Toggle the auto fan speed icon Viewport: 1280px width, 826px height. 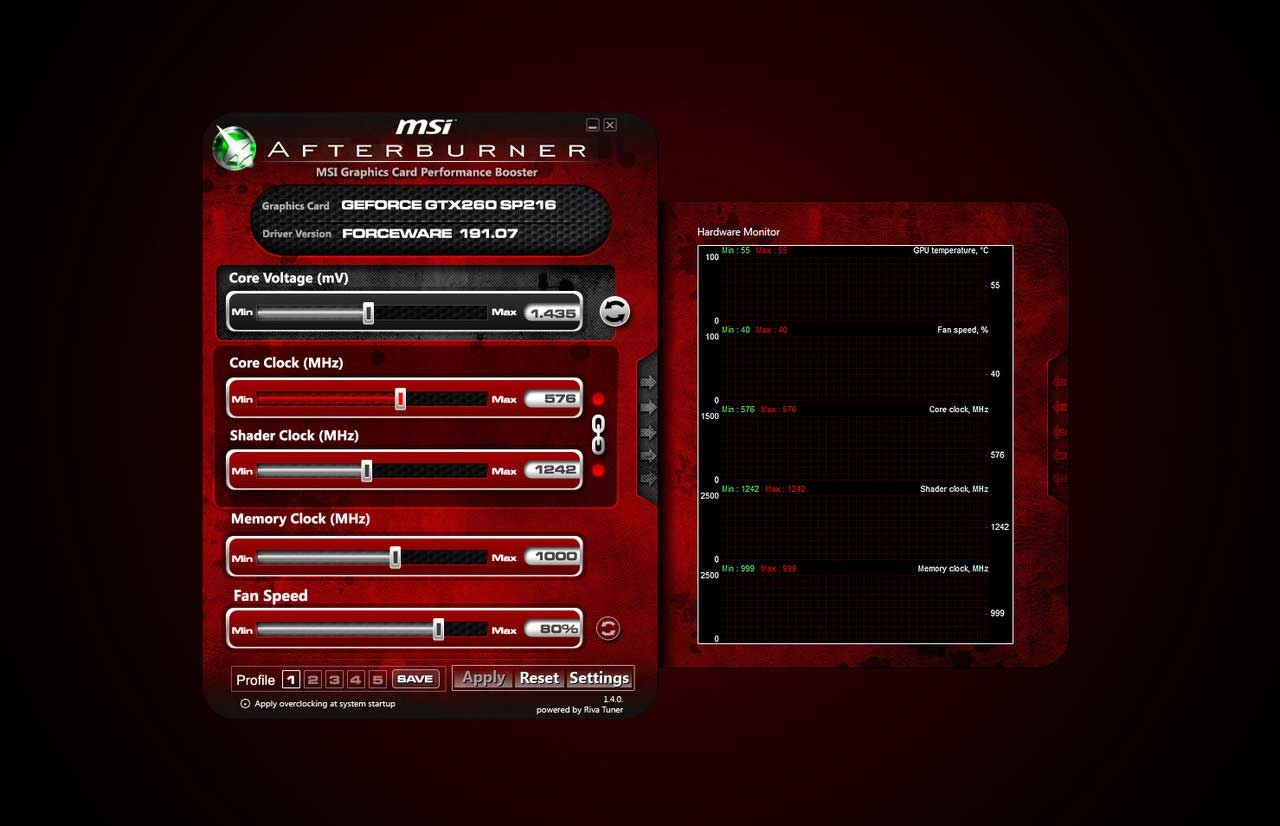608,628
